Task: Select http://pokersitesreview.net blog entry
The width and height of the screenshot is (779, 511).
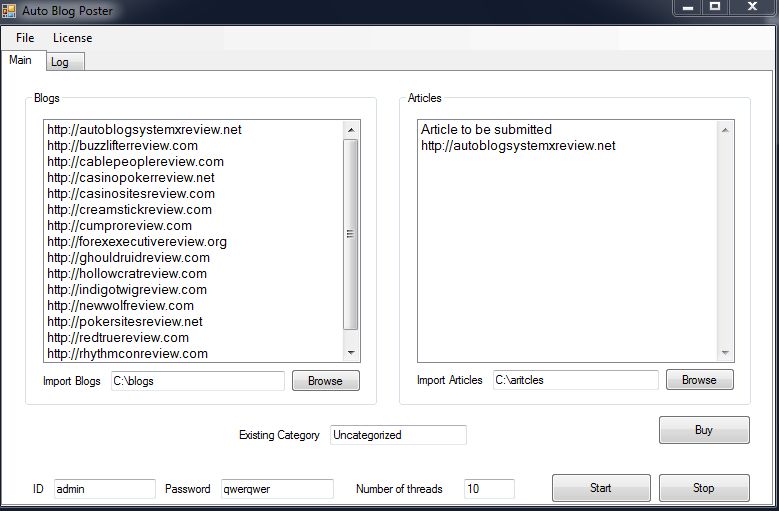Action: coord(125,321)
